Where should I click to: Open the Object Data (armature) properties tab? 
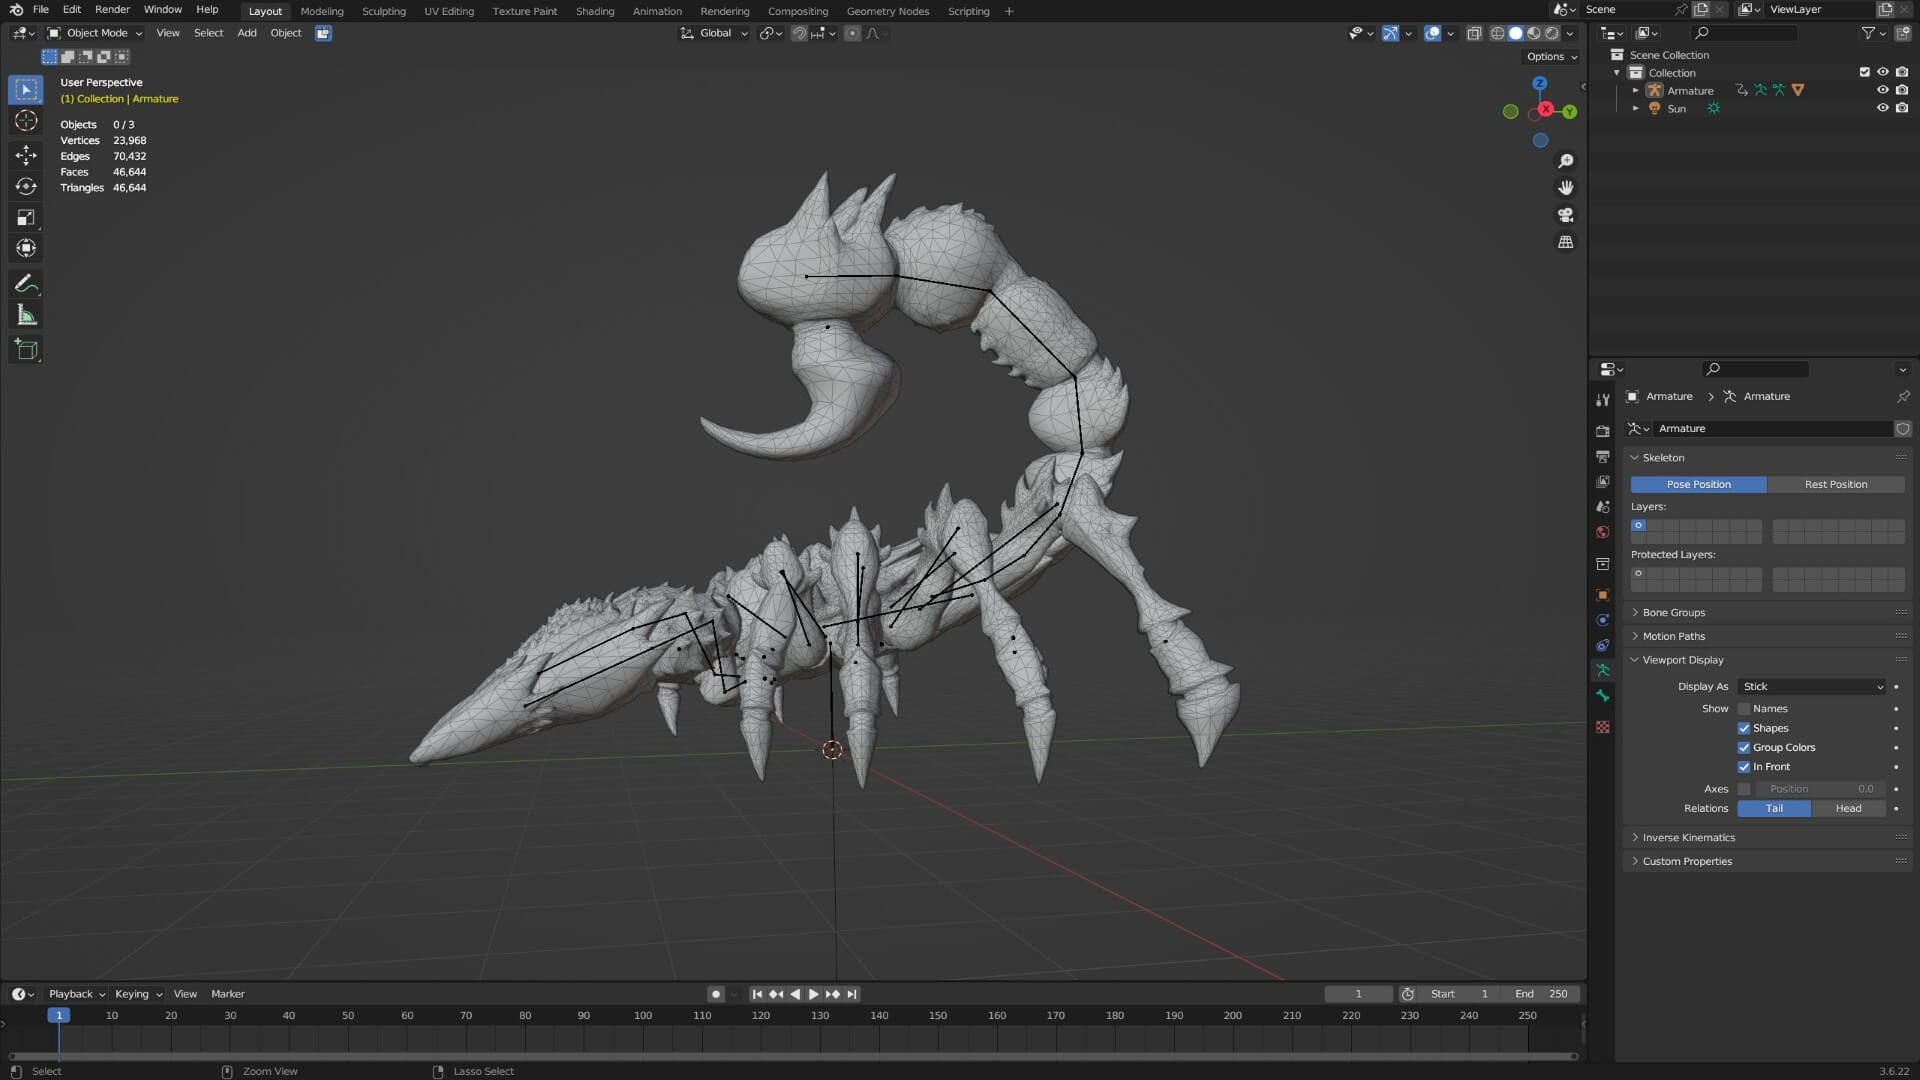1603,670
